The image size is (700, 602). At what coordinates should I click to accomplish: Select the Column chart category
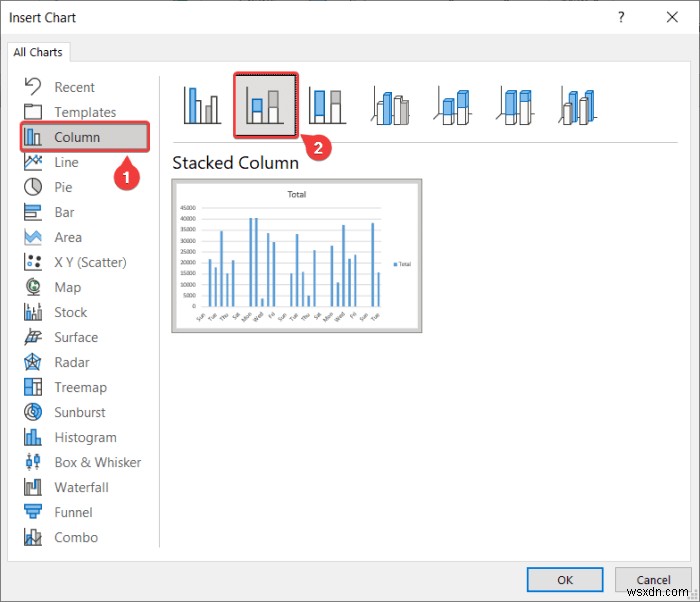[x=85, y=137]
